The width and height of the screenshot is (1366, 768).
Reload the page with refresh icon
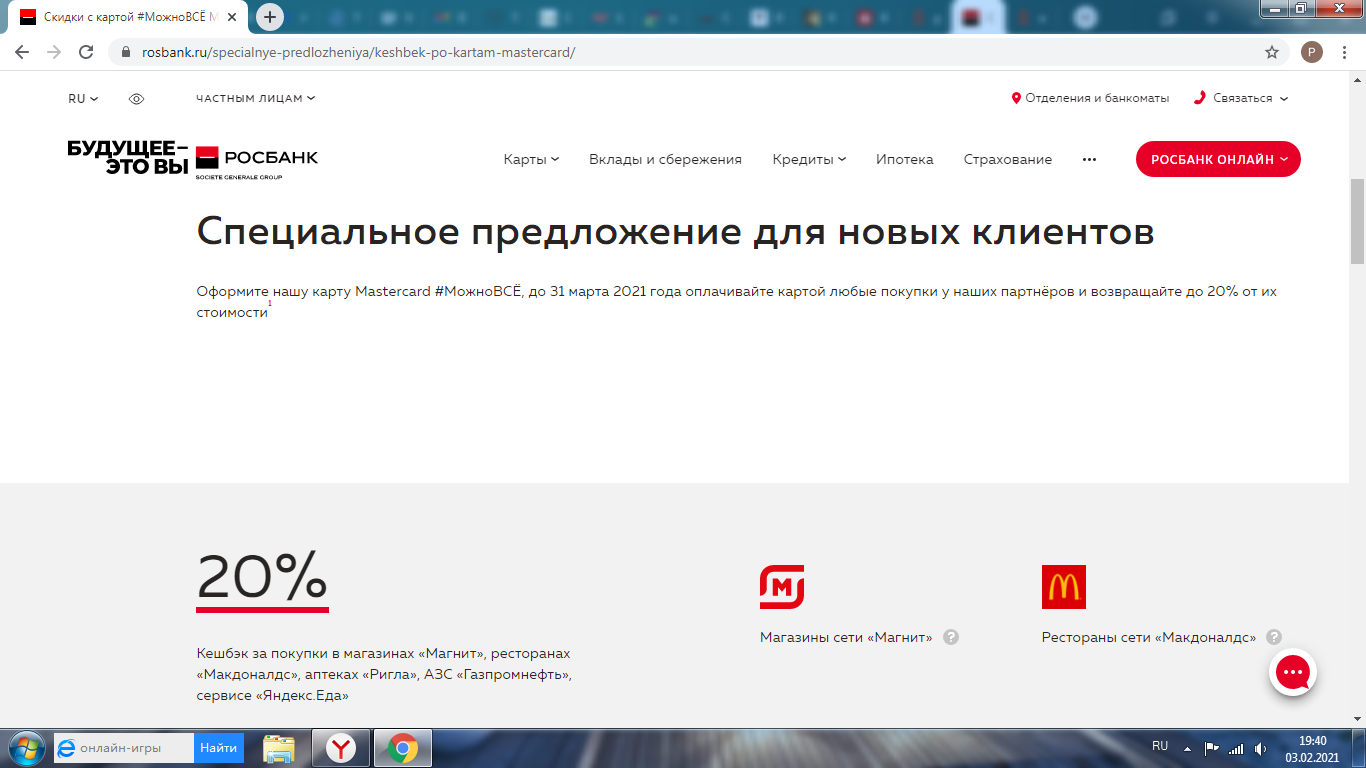pos(86,52)
